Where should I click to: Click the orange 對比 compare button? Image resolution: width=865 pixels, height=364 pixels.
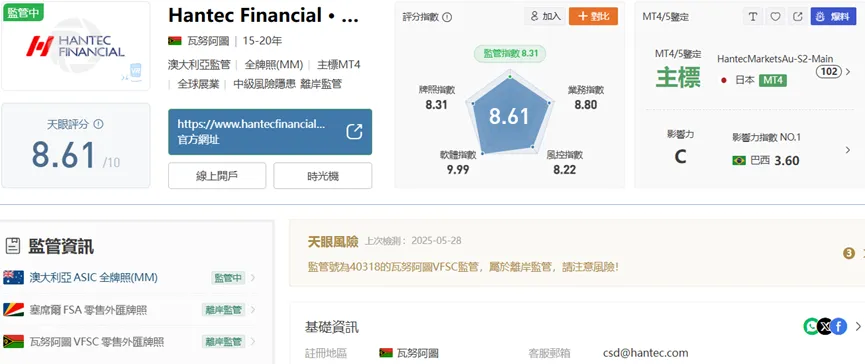(593, 17)
